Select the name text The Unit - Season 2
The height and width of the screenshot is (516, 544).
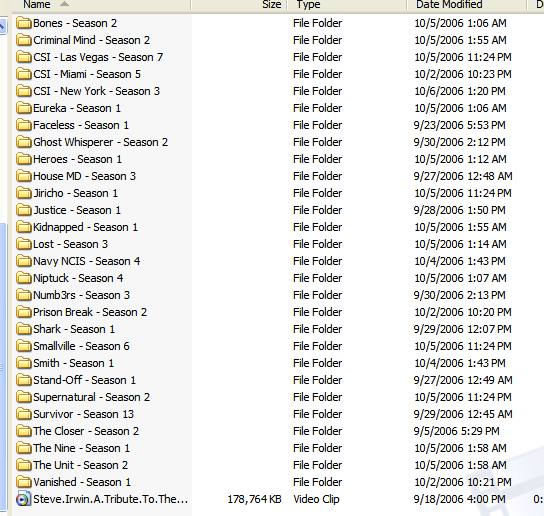pos(80,465)
